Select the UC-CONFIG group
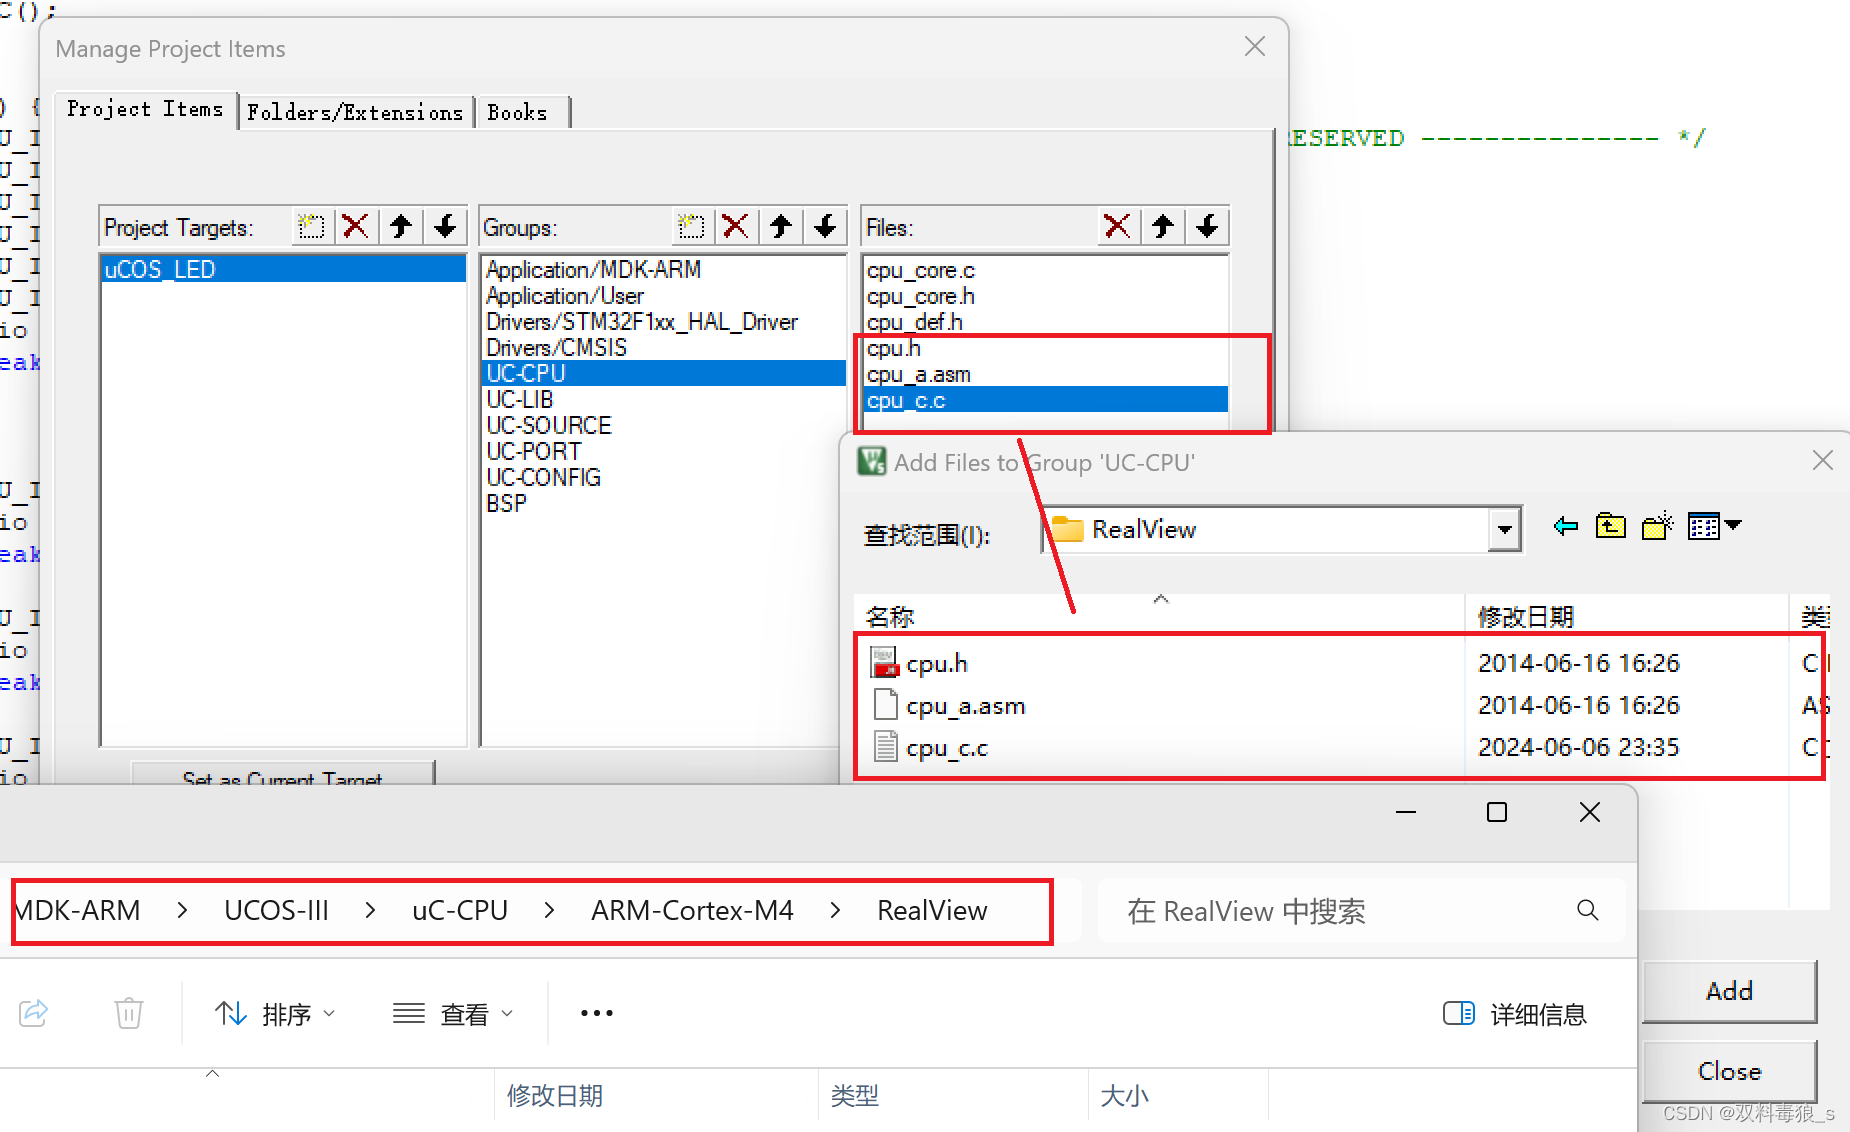The width and height of the screenshot is (1850, 1132). click(544, 478)
